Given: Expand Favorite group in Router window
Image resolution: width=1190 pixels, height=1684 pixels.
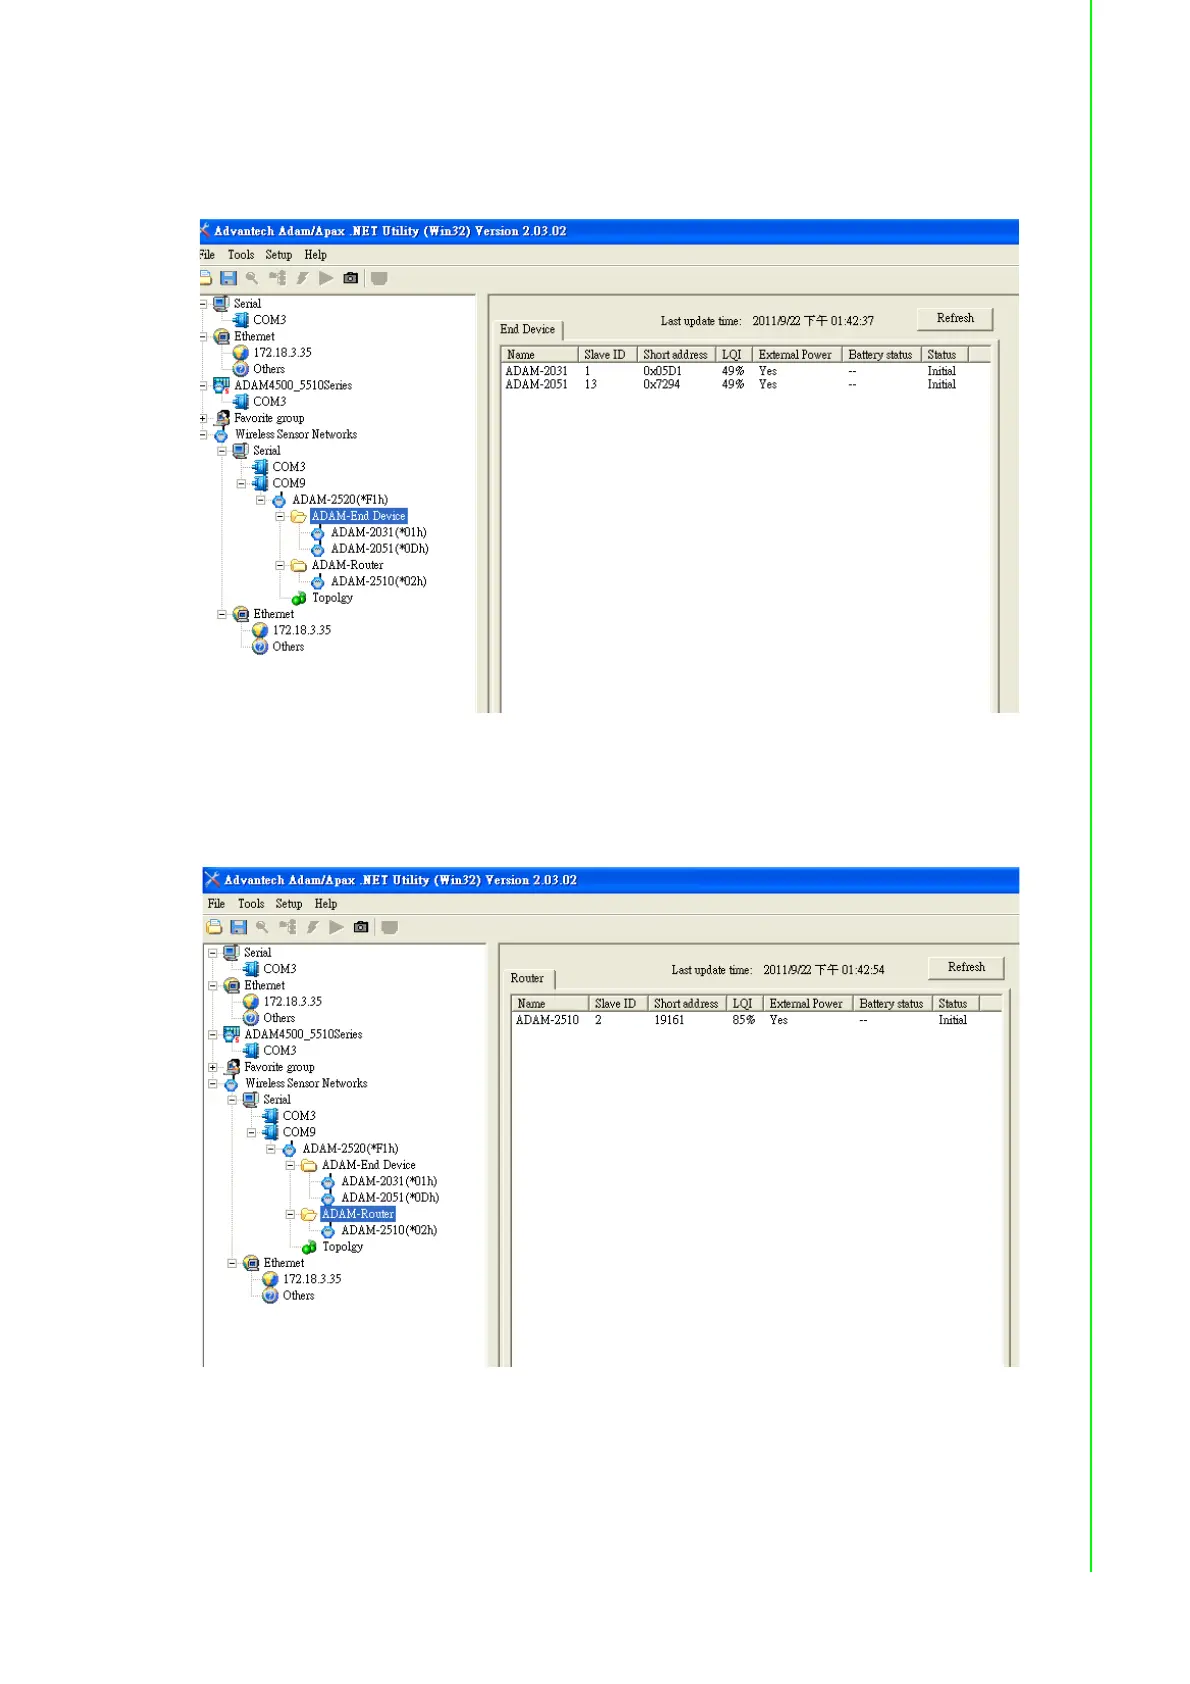Looking at the screenshot, I should (212, 1067).
